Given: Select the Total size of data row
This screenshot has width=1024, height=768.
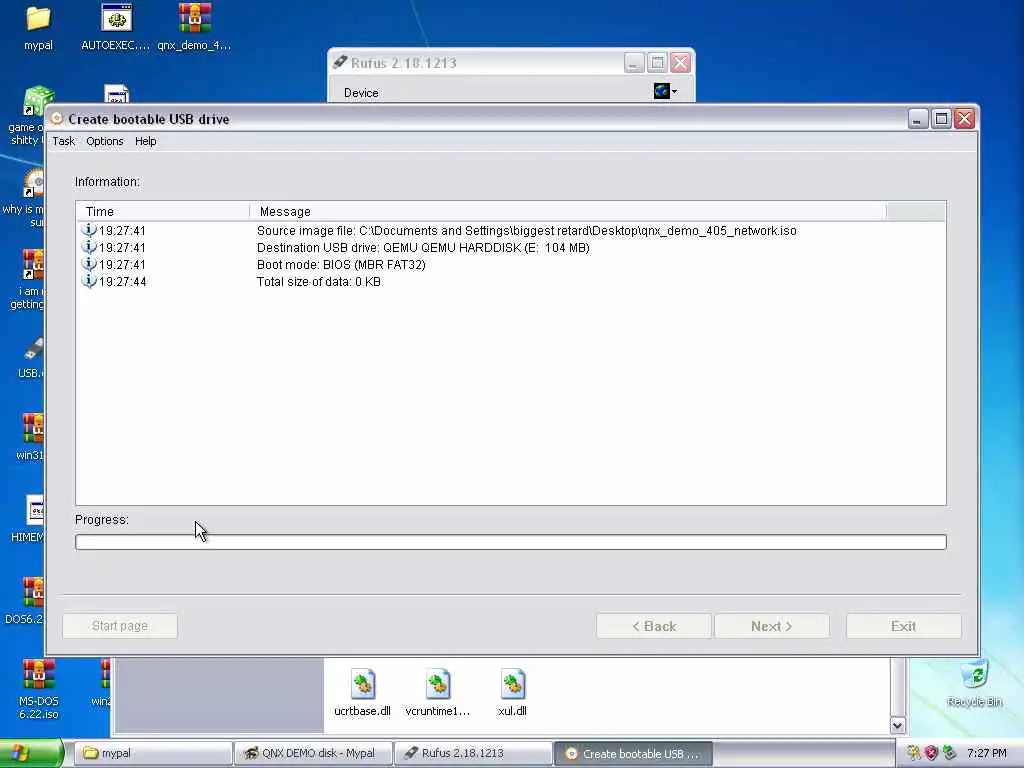Looking at the screenshot, I should [x=511, y=281].
